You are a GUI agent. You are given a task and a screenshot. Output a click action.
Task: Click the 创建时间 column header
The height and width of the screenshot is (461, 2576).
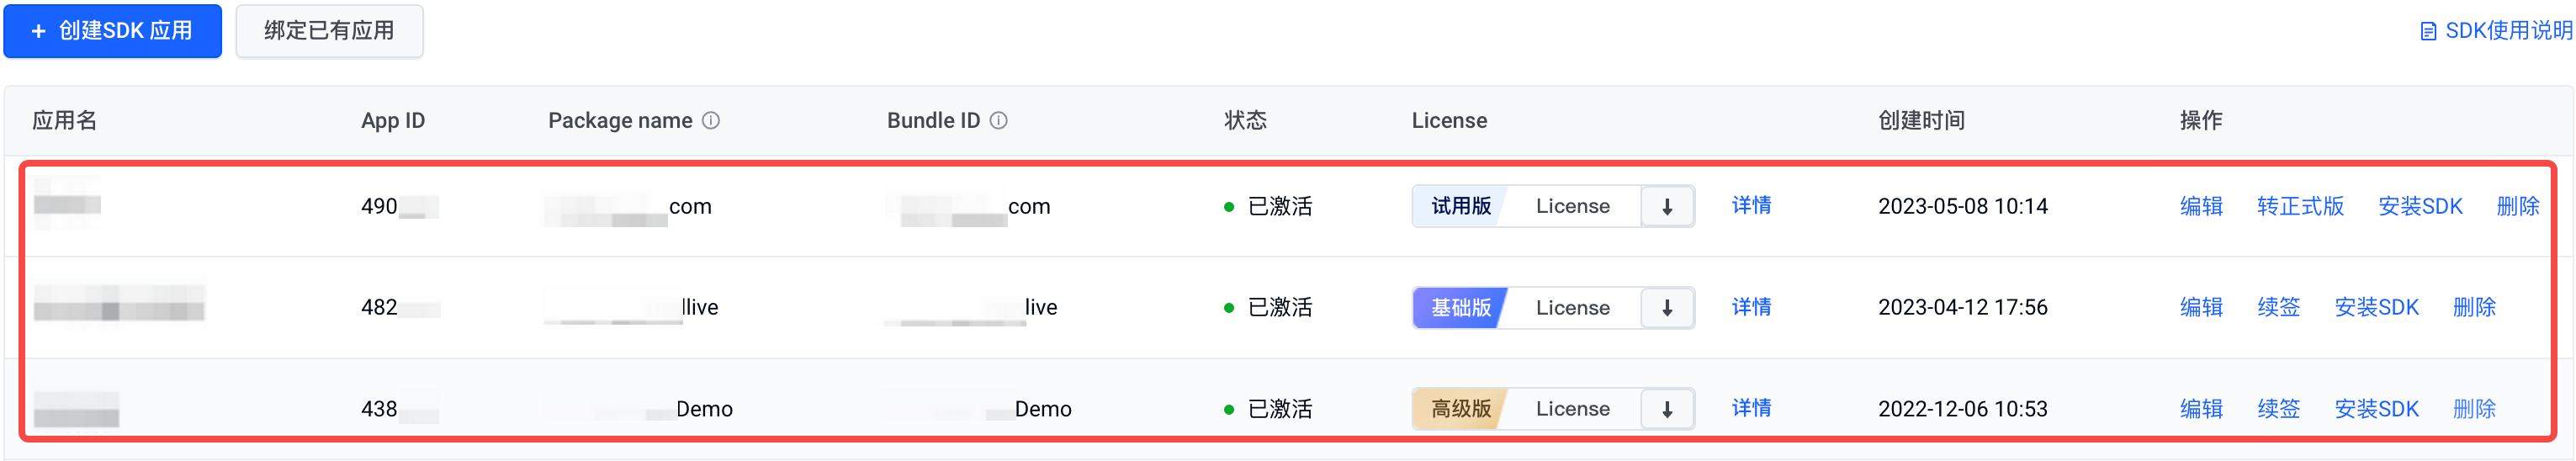pyautogui.click(x=1921, y=121)
